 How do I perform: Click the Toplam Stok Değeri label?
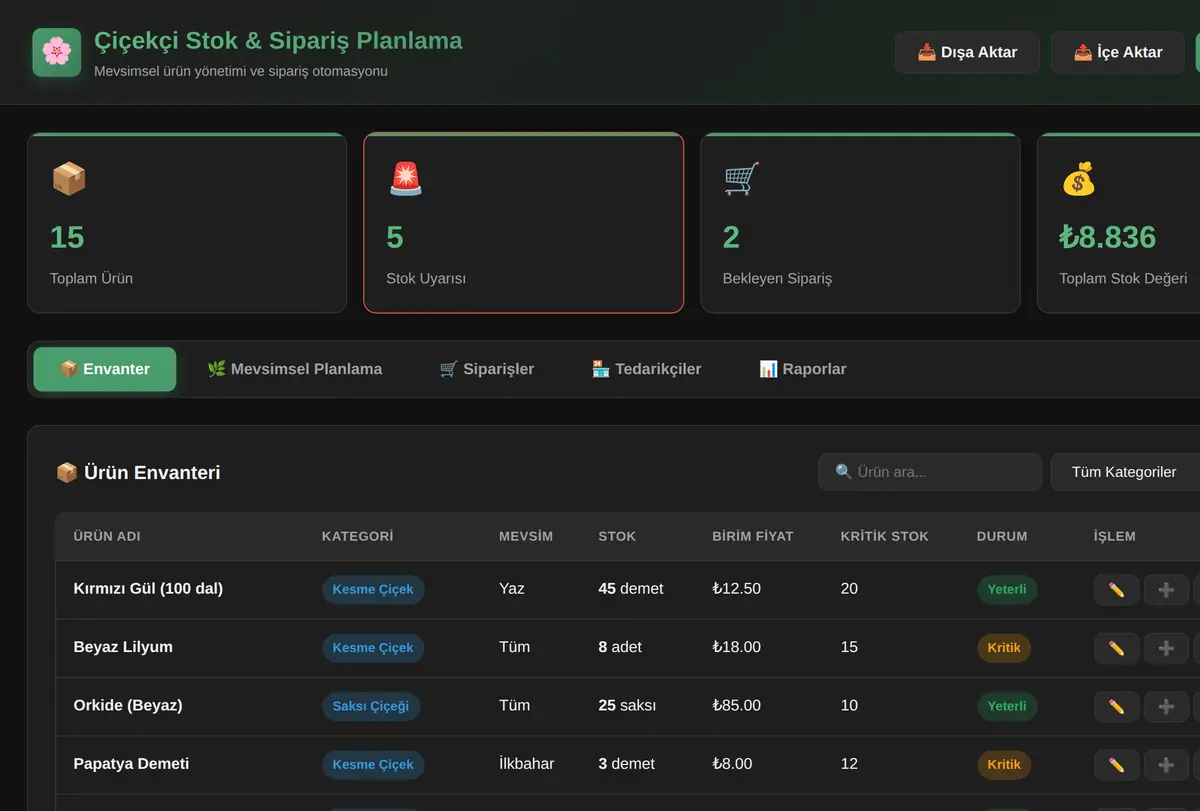point(1123,279)
